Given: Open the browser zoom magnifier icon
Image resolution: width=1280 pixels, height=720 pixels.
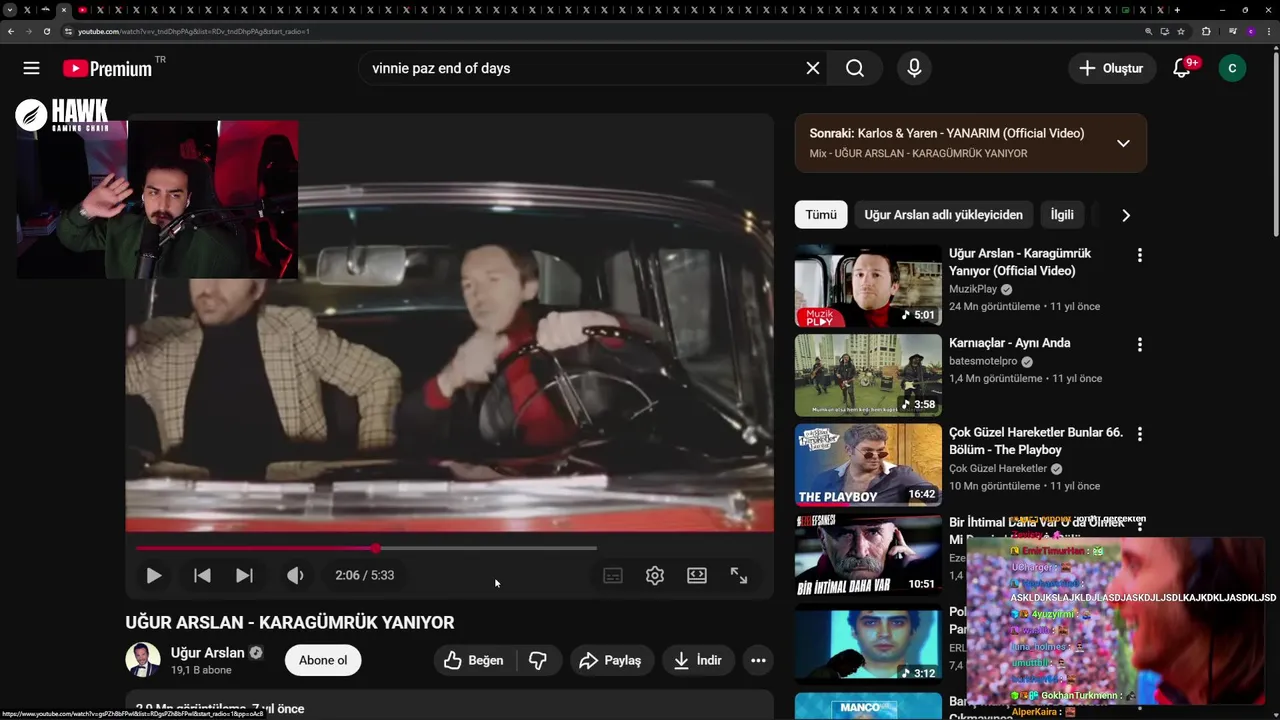Looking at the screenshot, I should click(x=1149, y=31).
